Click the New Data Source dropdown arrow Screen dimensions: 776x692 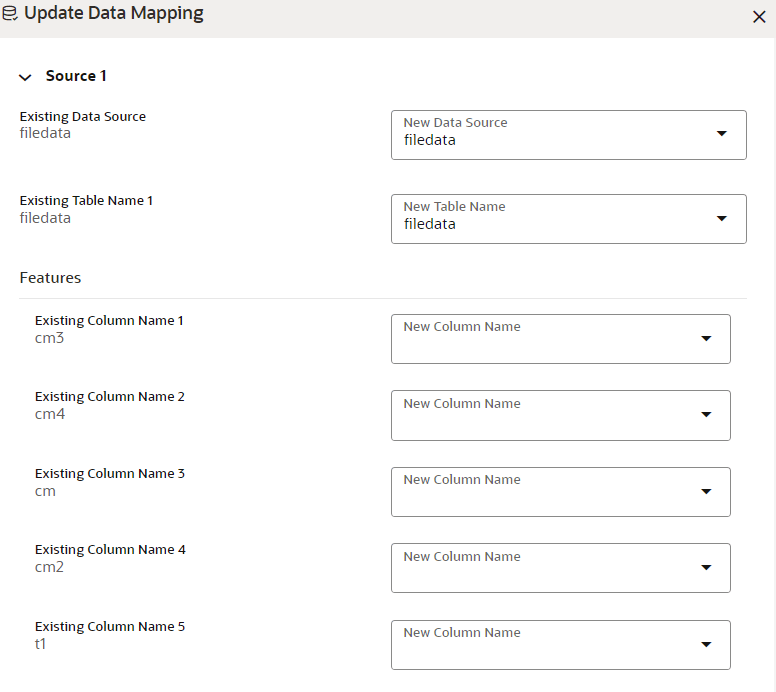coord(722,134)
